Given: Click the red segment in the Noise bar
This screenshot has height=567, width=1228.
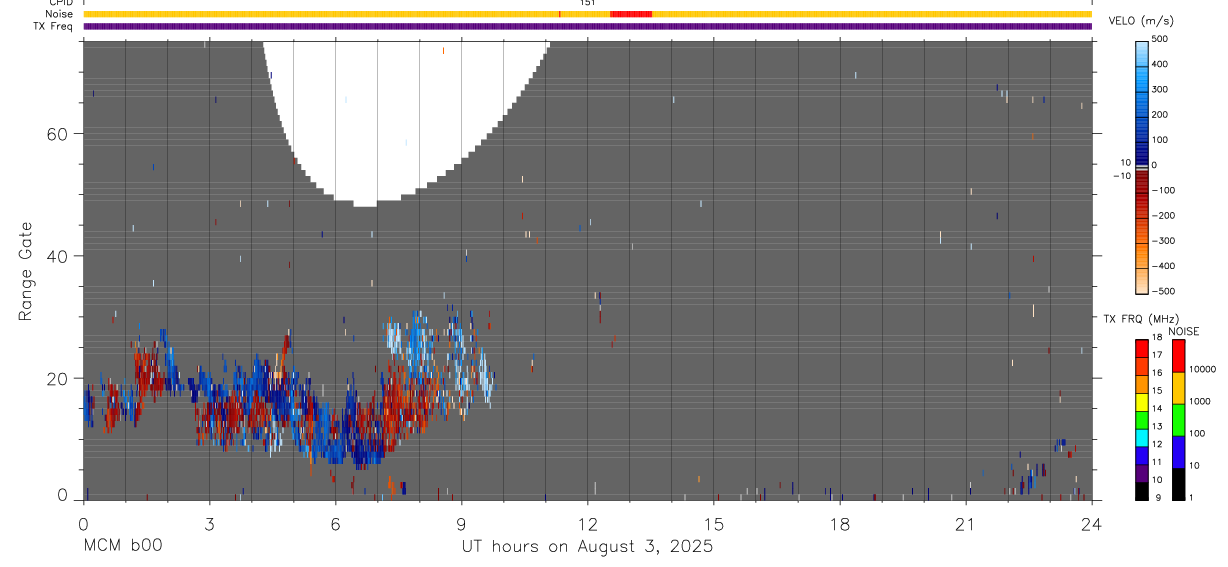Looking at the screenshot, I should 631,14.
